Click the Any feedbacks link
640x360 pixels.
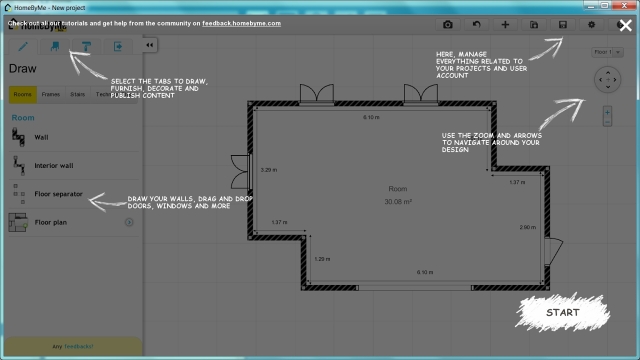(x=78, y=347)
